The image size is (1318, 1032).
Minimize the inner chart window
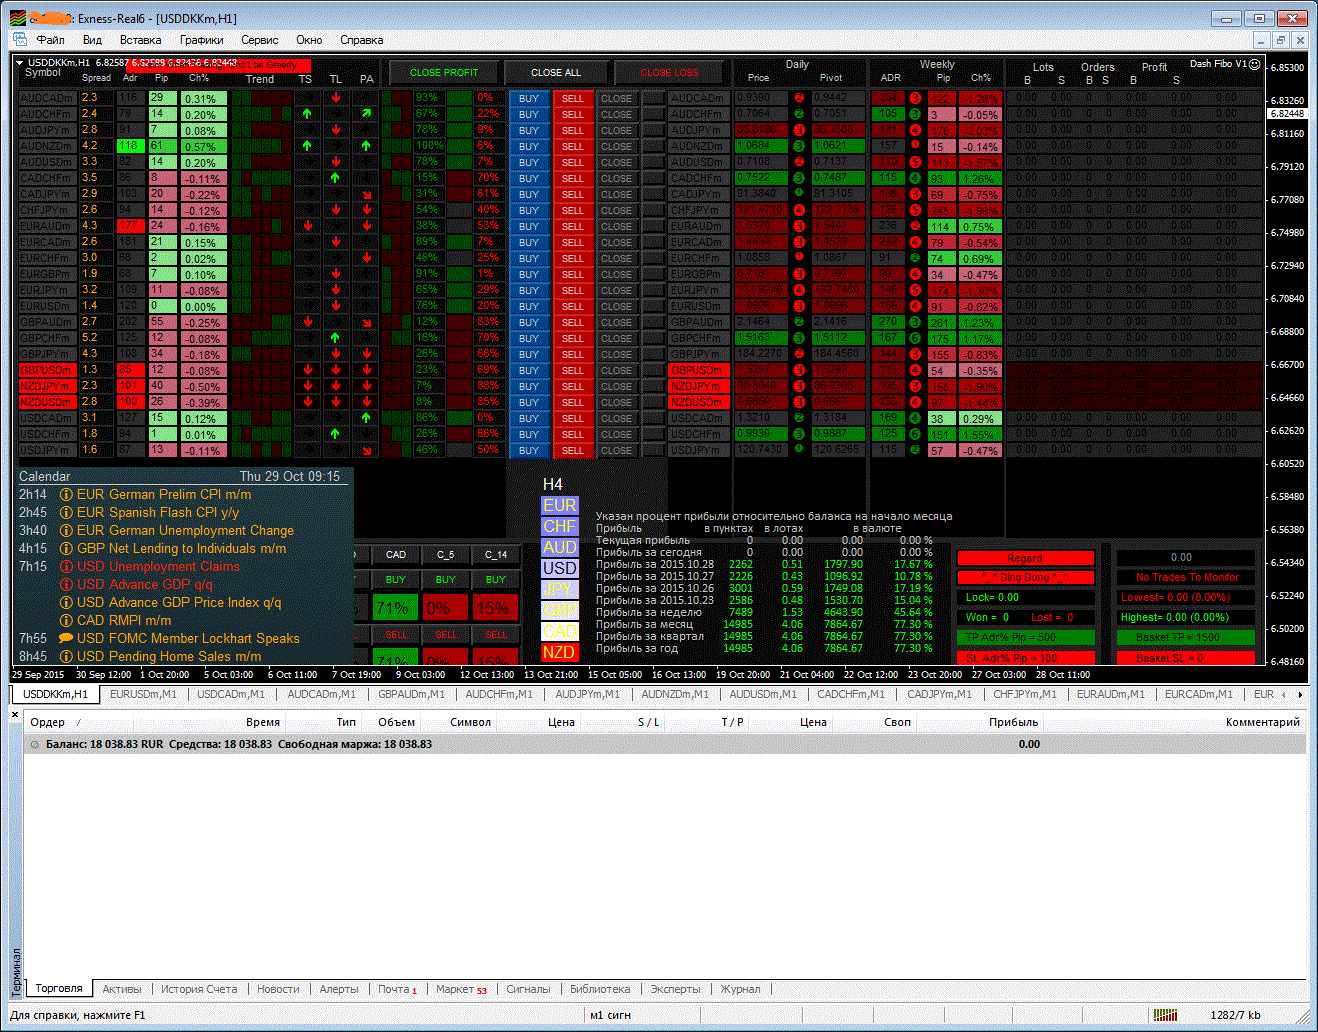coord(1260,40)
